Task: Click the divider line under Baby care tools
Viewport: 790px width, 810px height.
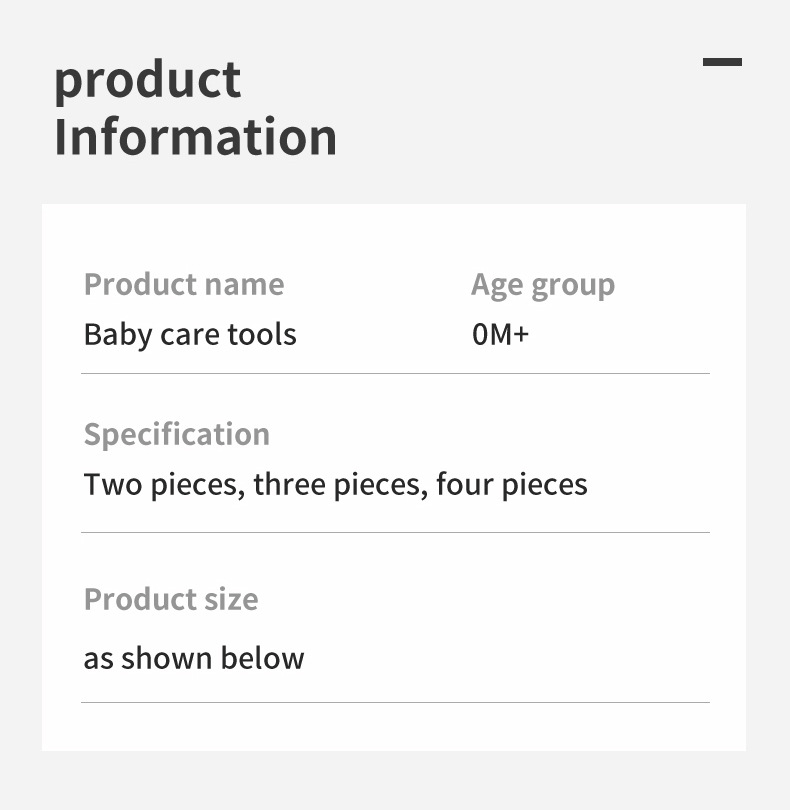Action: (x=395, y=373)
